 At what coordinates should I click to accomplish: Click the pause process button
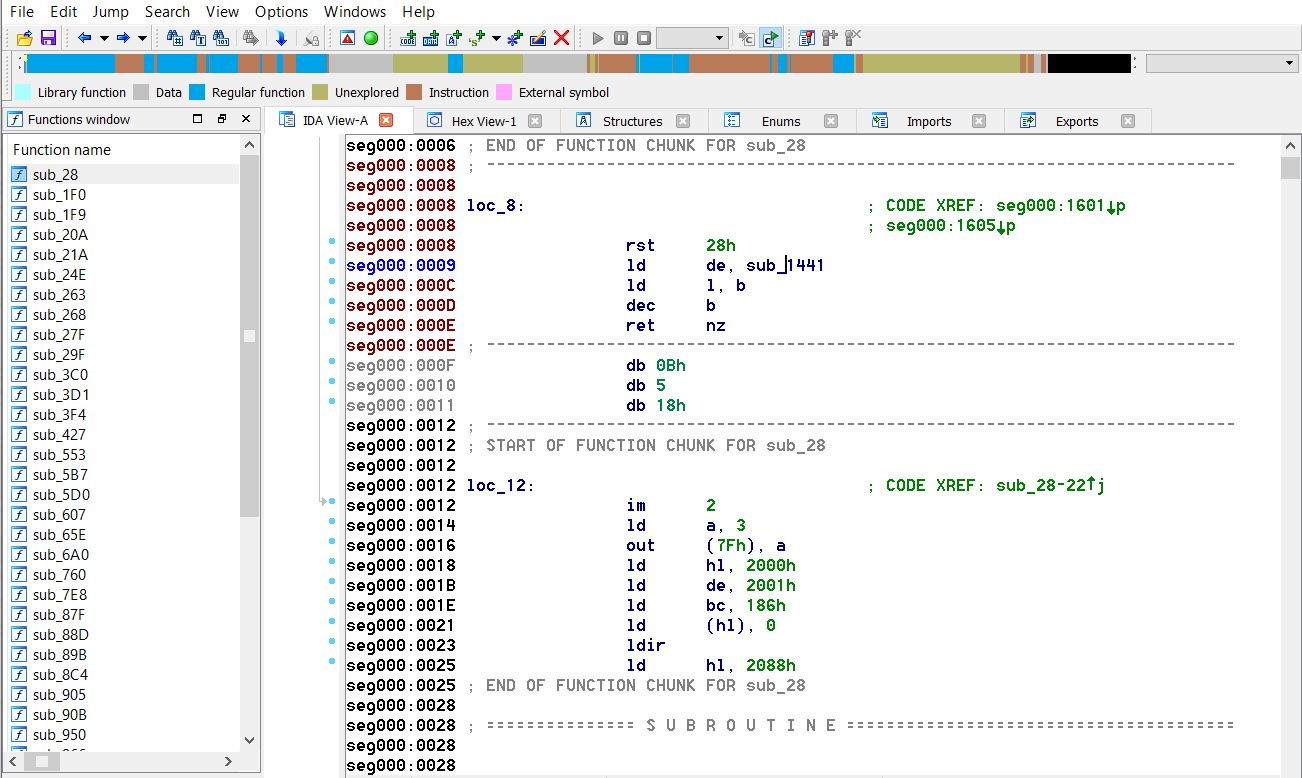tap(621, 38)
